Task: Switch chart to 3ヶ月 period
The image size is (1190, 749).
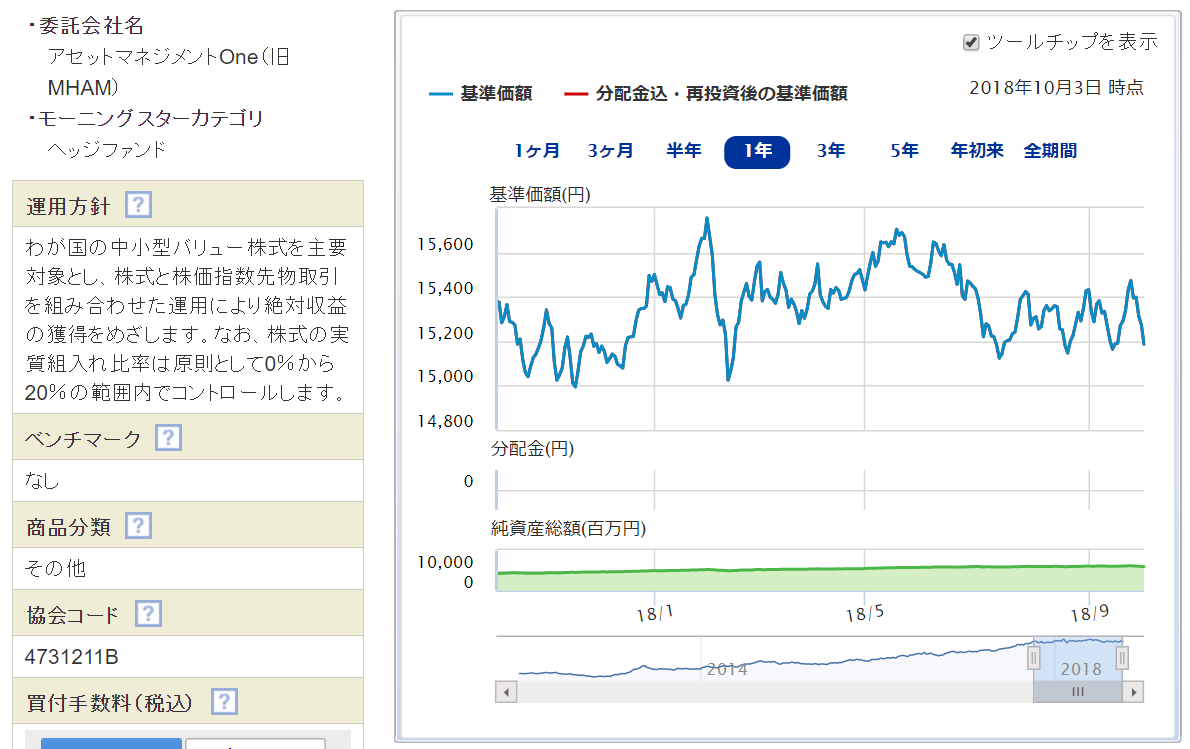Action: 610,151
